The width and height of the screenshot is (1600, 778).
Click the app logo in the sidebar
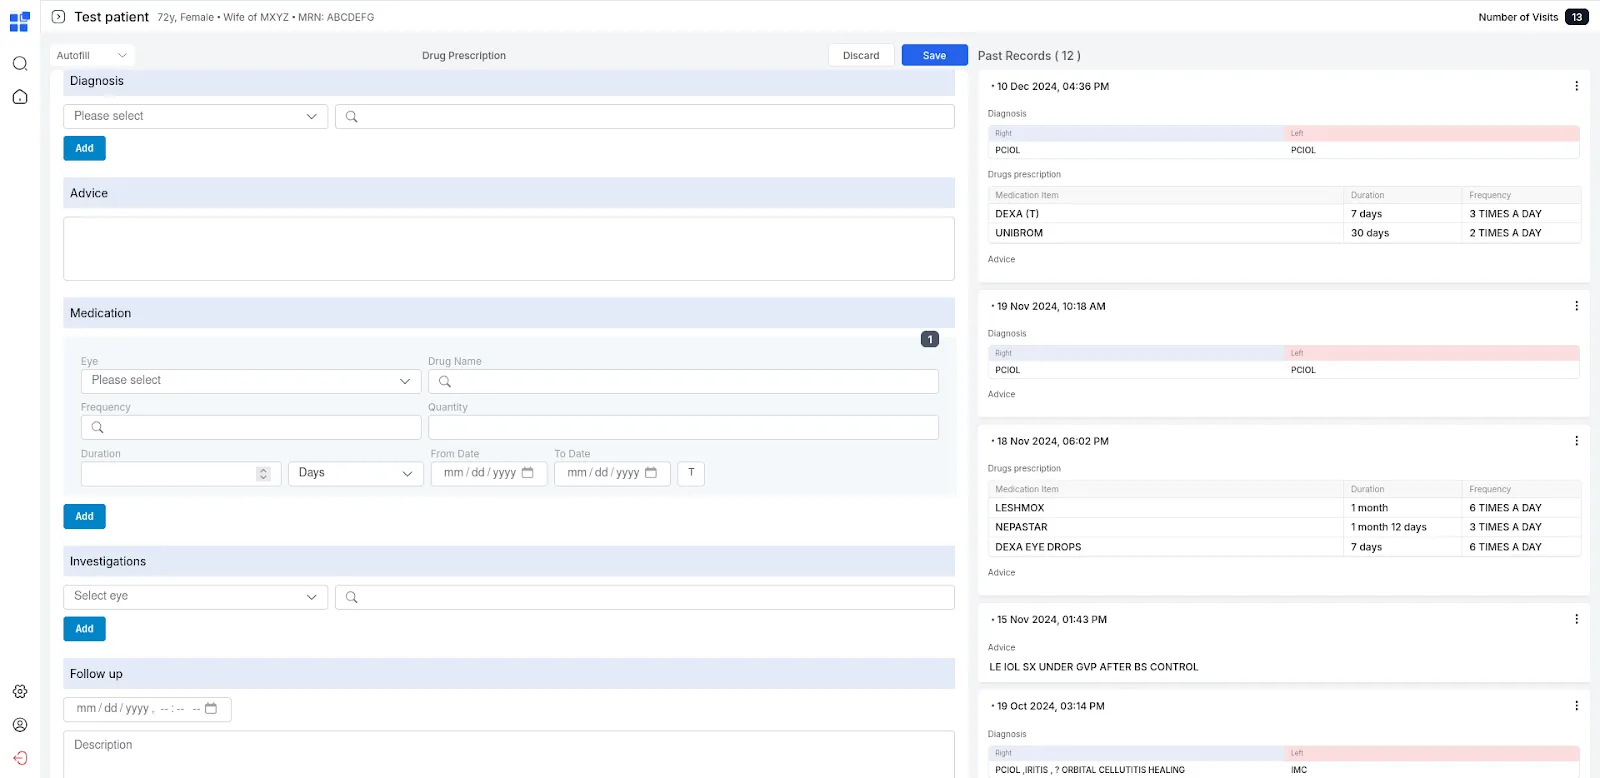19,22
